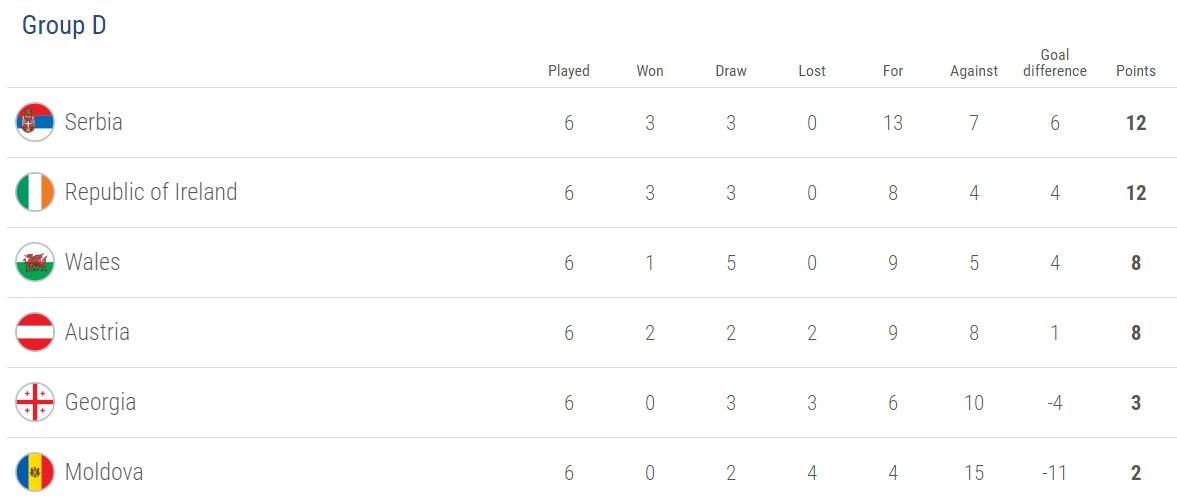The height and width of the screenshot is (503, 1177).
Task: Click the Georgia flag icon
Action: click(35, 402)
